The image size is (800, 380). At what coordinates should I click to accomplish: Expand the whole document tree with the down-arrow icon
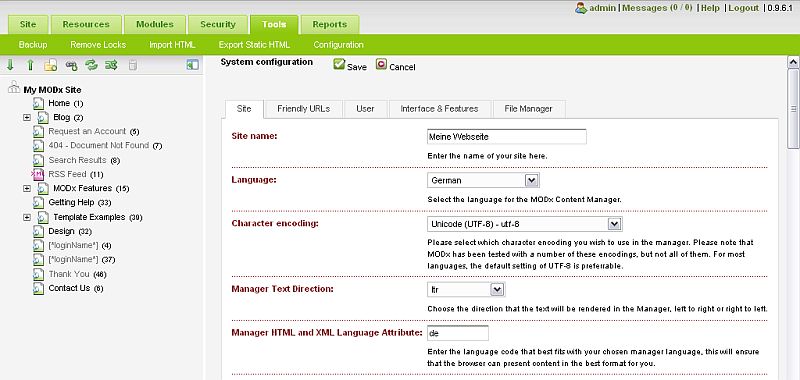(10, 65)
